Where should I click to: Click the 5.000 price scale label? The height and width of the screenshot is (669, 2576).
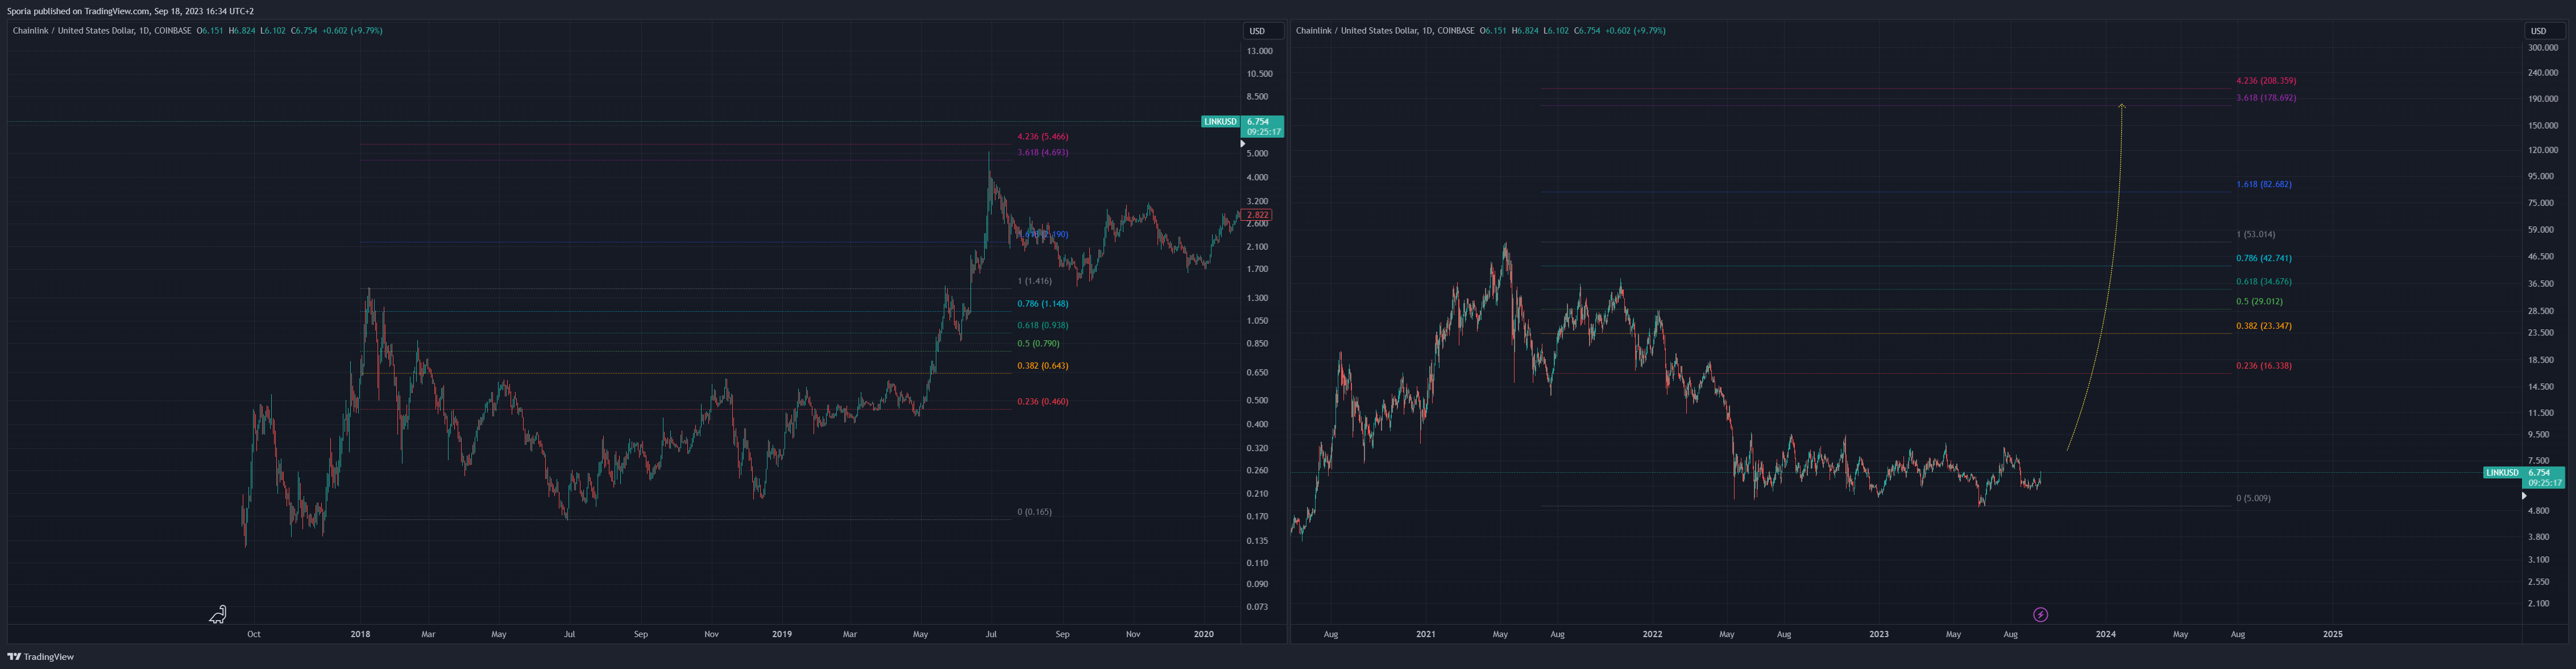point(1257,153)
